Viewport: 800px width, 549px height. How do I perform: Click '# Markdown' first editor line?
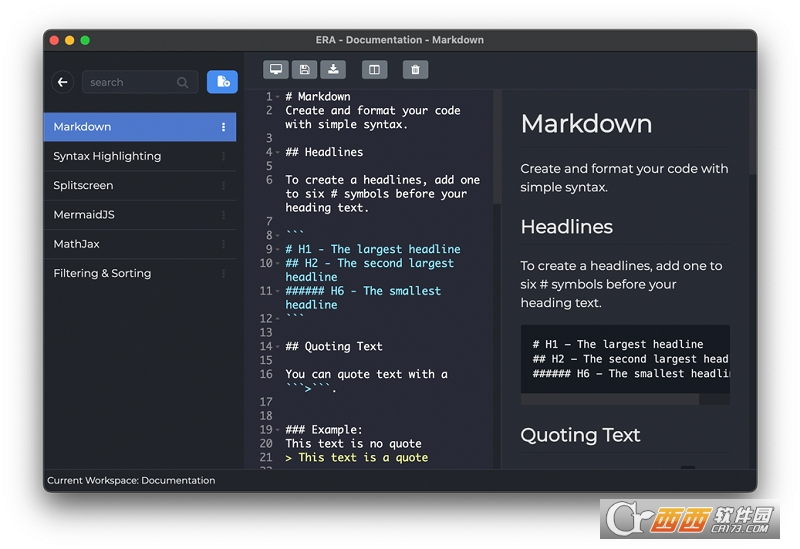click(x=318, y=97)
